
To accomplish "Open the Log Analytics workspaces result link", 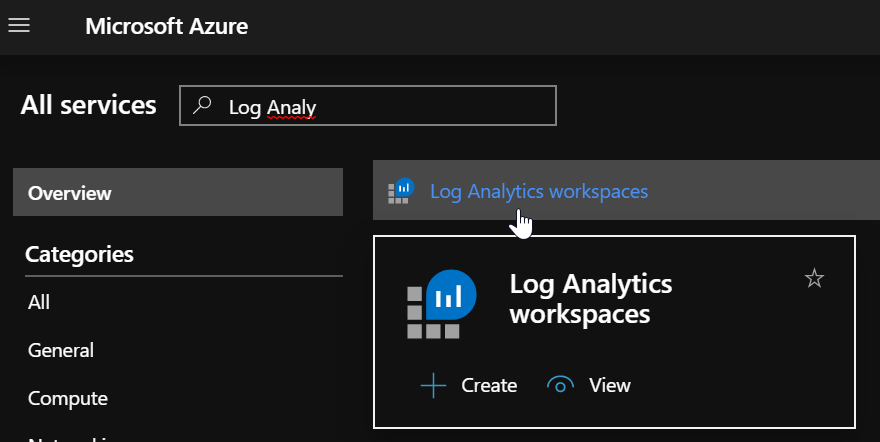I will coord(538,191).
